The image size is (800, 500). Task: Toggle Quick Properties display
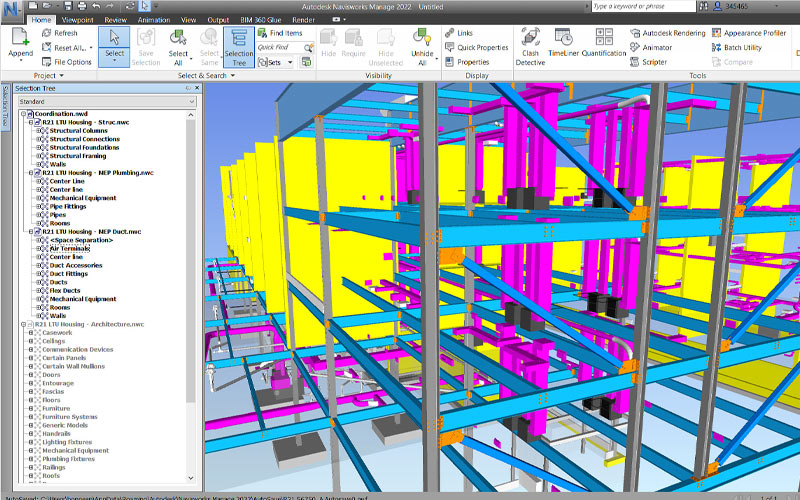click(x=477, y=47)
